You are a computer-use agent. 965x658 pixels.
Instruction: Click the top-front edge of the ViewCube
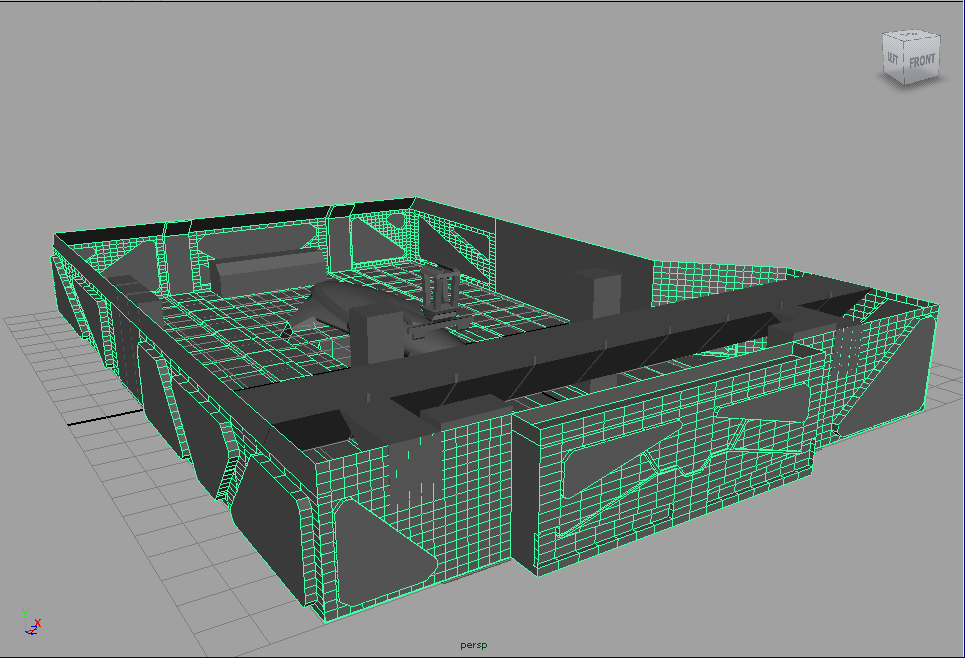(x=922, y=38)
